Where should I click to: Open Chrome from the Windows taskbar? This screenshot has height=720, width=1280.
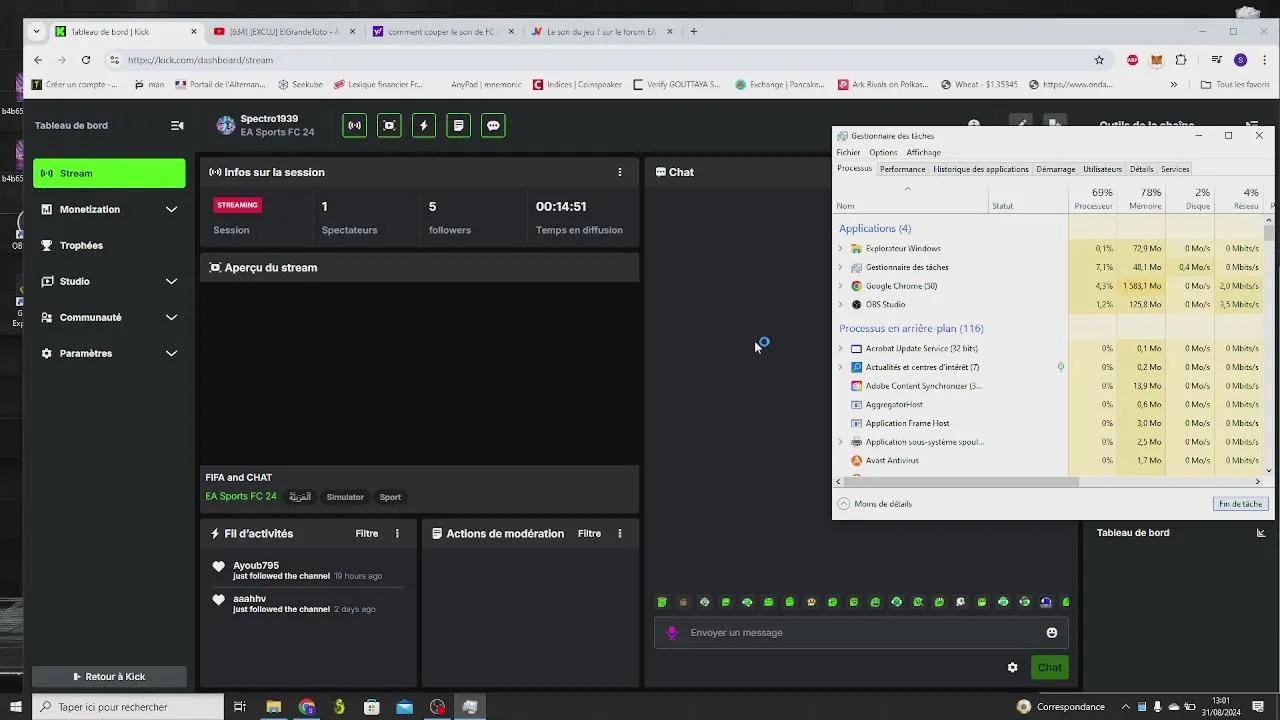coord(306,707)
